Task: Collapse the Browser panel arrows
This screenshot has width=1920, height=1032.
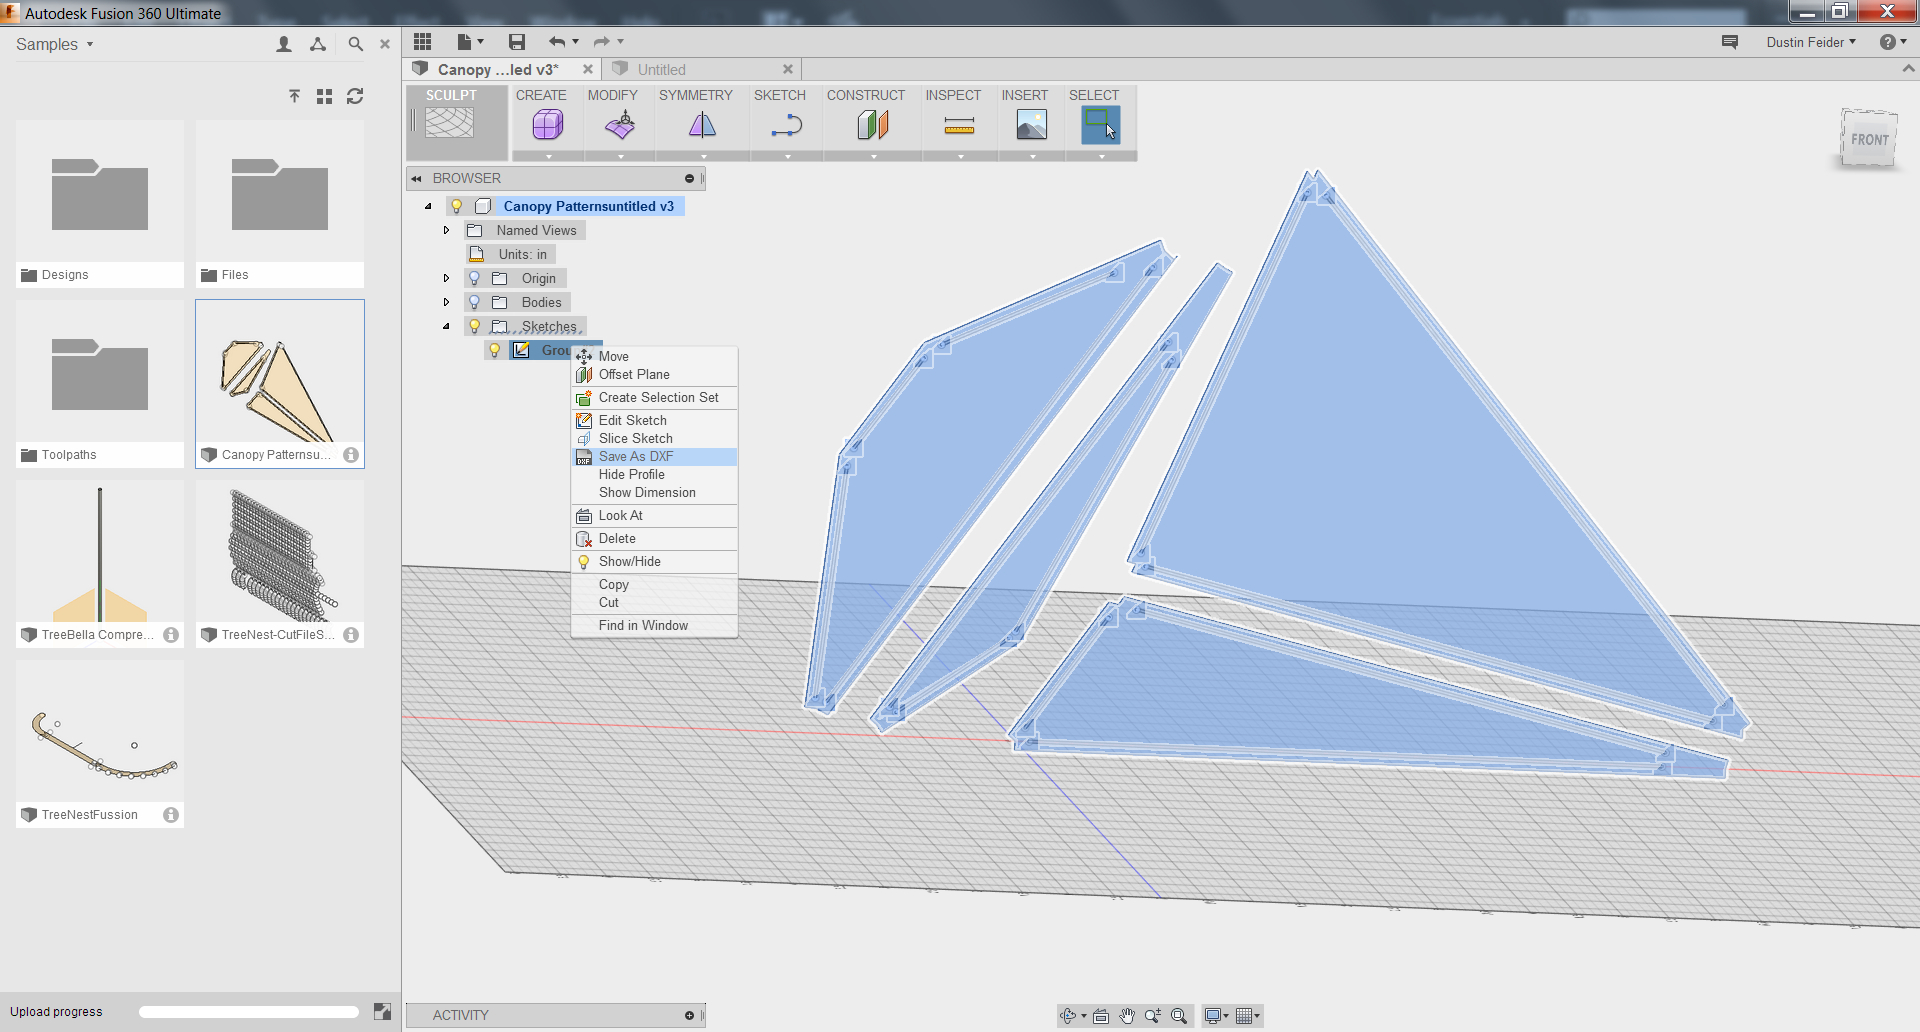Action: [416, 179]
